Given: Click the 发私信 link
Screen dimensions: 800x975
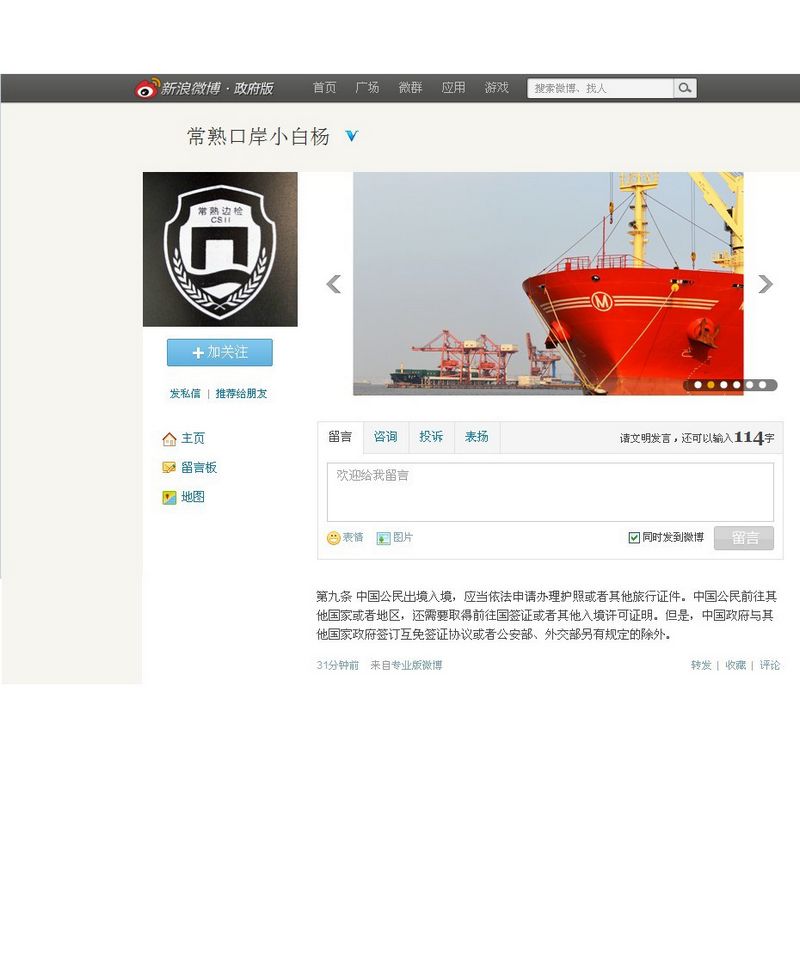Looking at the screenshot, I should [185, 394].
